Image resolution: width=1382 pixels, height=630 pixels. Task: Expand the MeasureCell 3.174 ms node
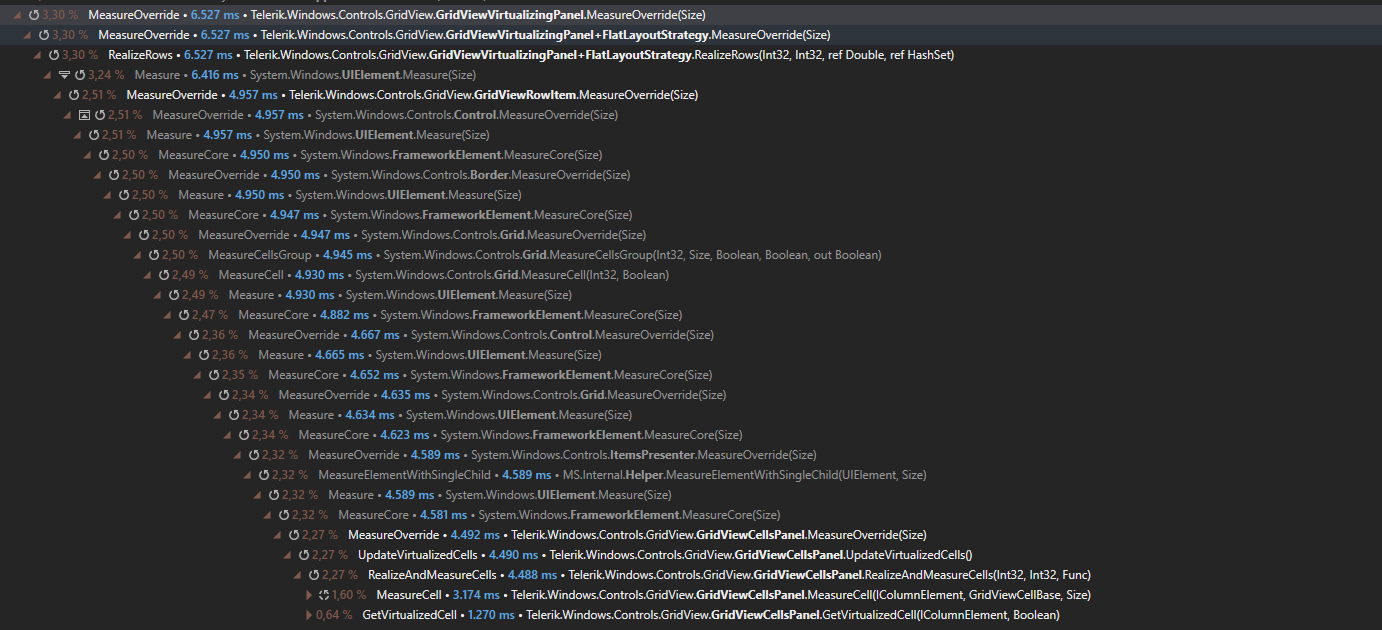point(309,595)
